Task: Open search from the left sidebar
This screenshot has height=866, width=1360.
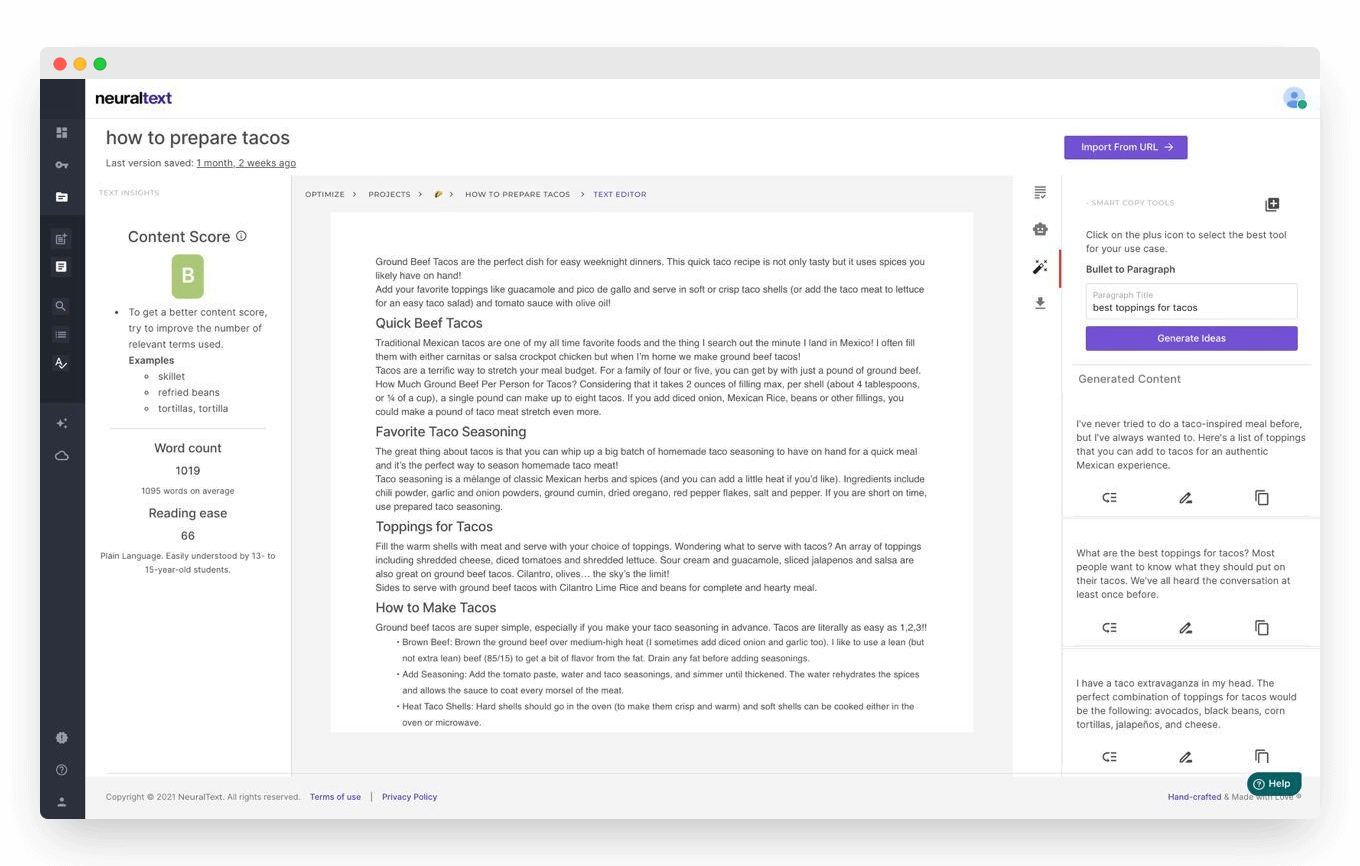Action: (61, 305)
